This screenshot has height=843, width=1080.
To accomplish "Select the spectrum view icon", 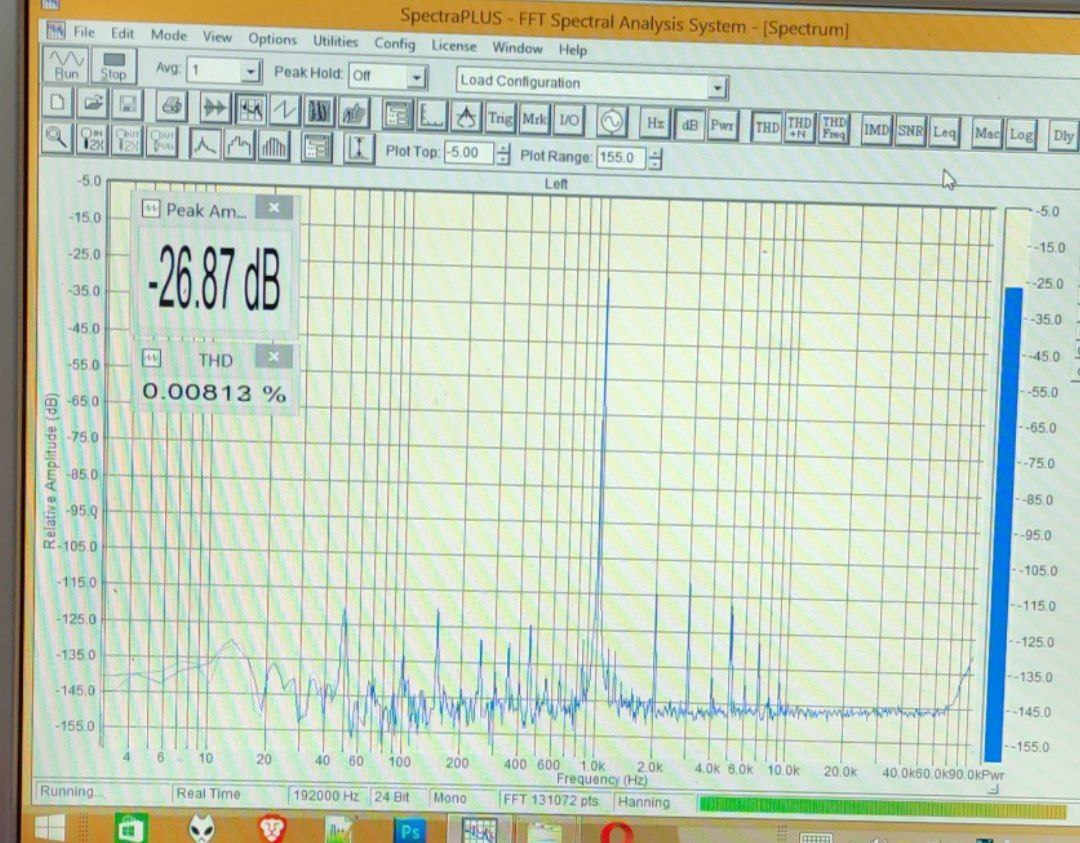I will coord(250,109).
